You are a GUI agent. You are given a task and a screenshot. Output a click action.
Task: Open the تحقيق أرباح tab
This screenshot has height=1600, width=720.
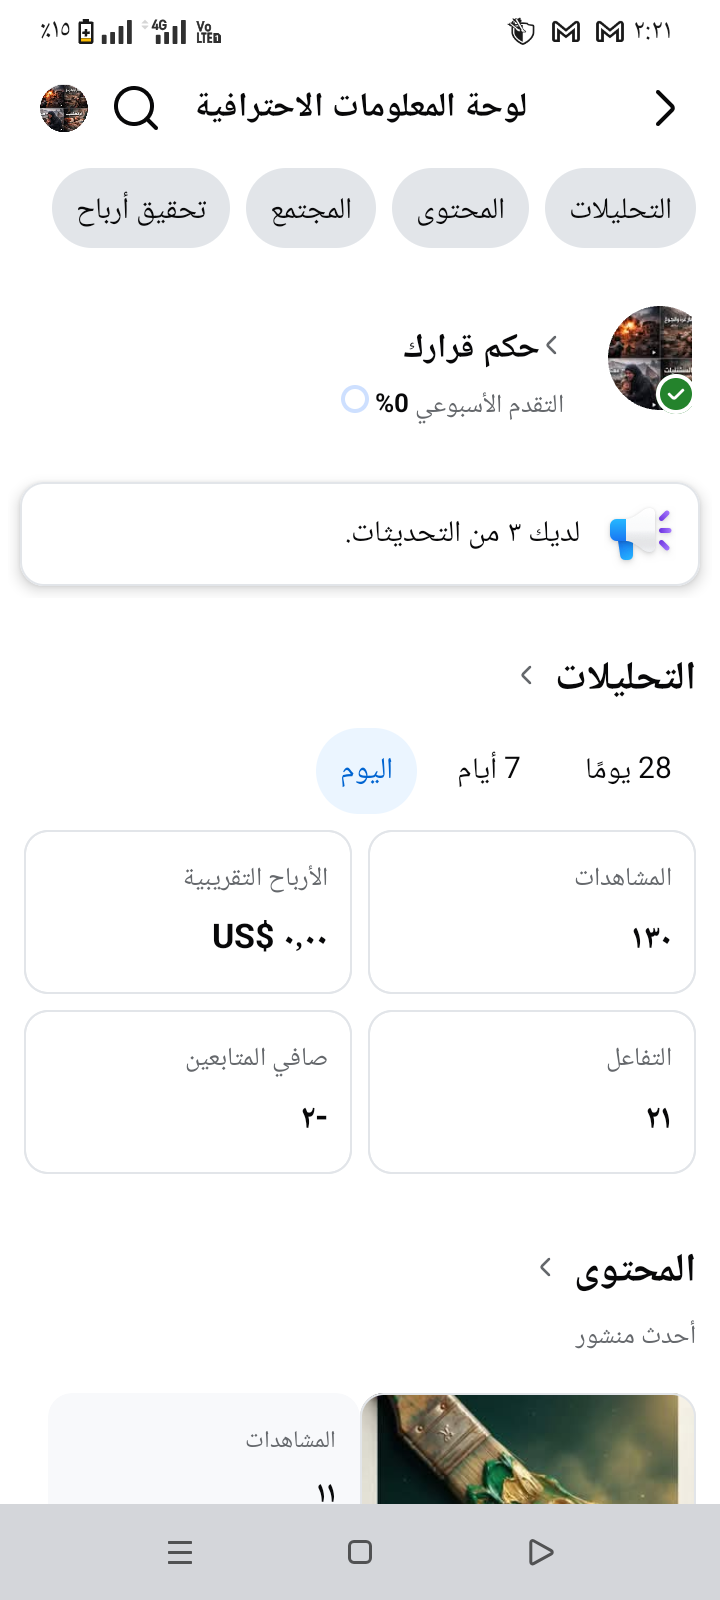click(x=141, y=209)
